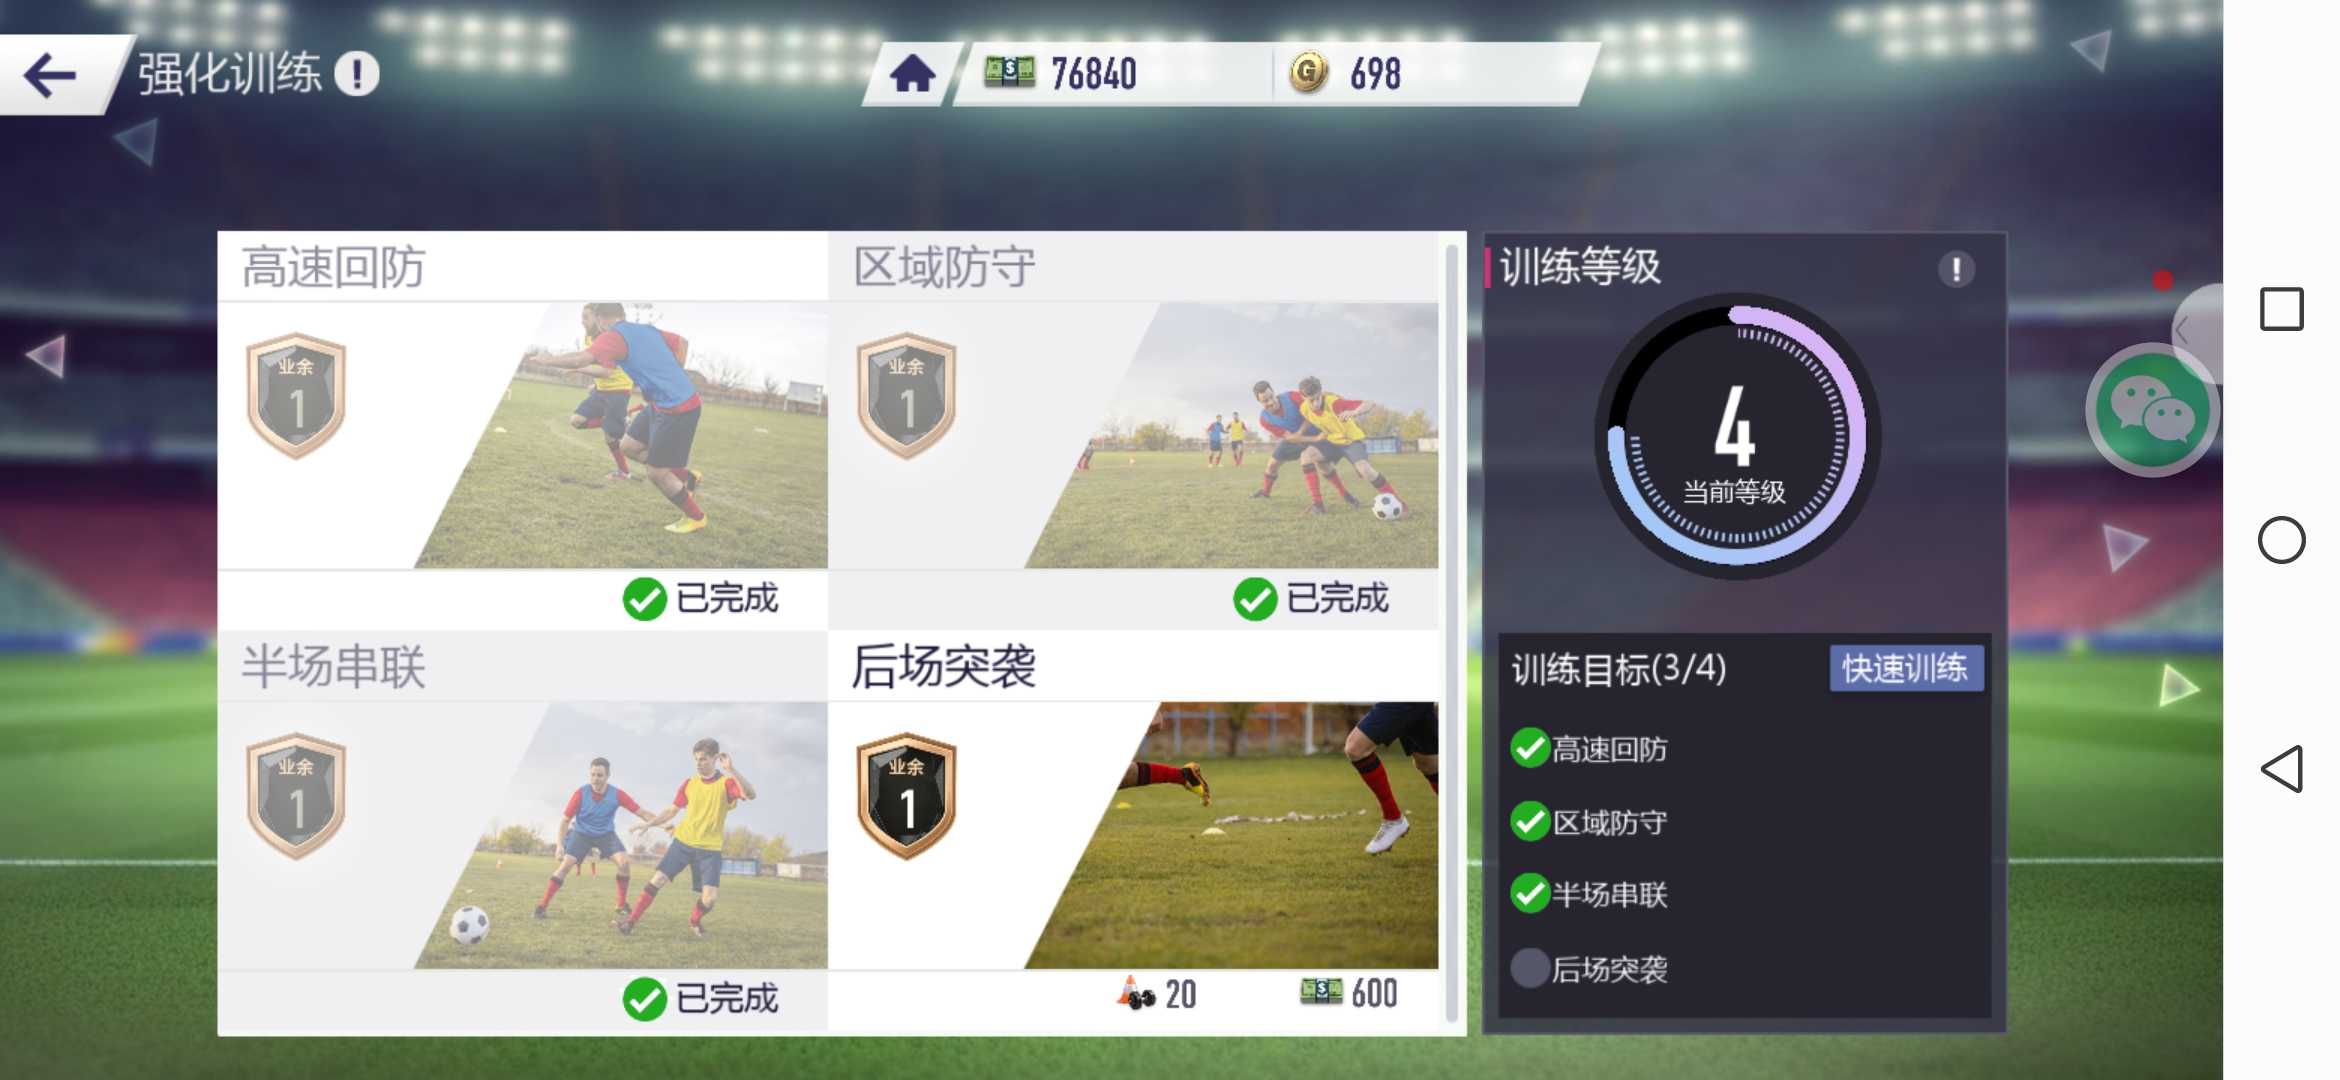Open the green WeChat floating icon
The image size is (2340, 1080).
point(2152,410)
